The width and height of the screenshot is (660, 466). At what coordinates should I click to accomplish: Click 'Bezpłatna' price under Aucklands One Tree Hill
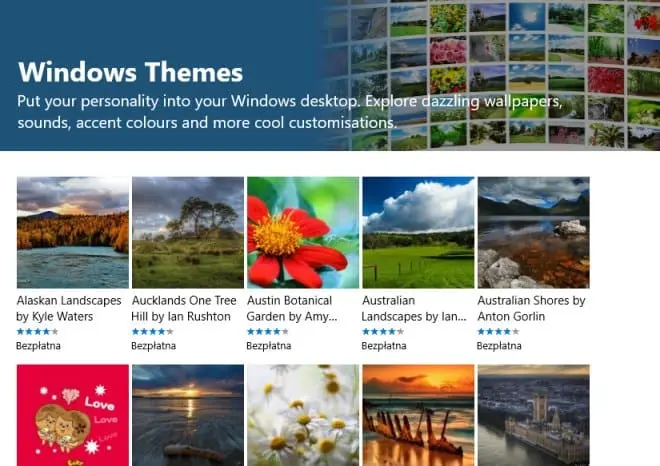pyautogui.click(x=154, y=346)
